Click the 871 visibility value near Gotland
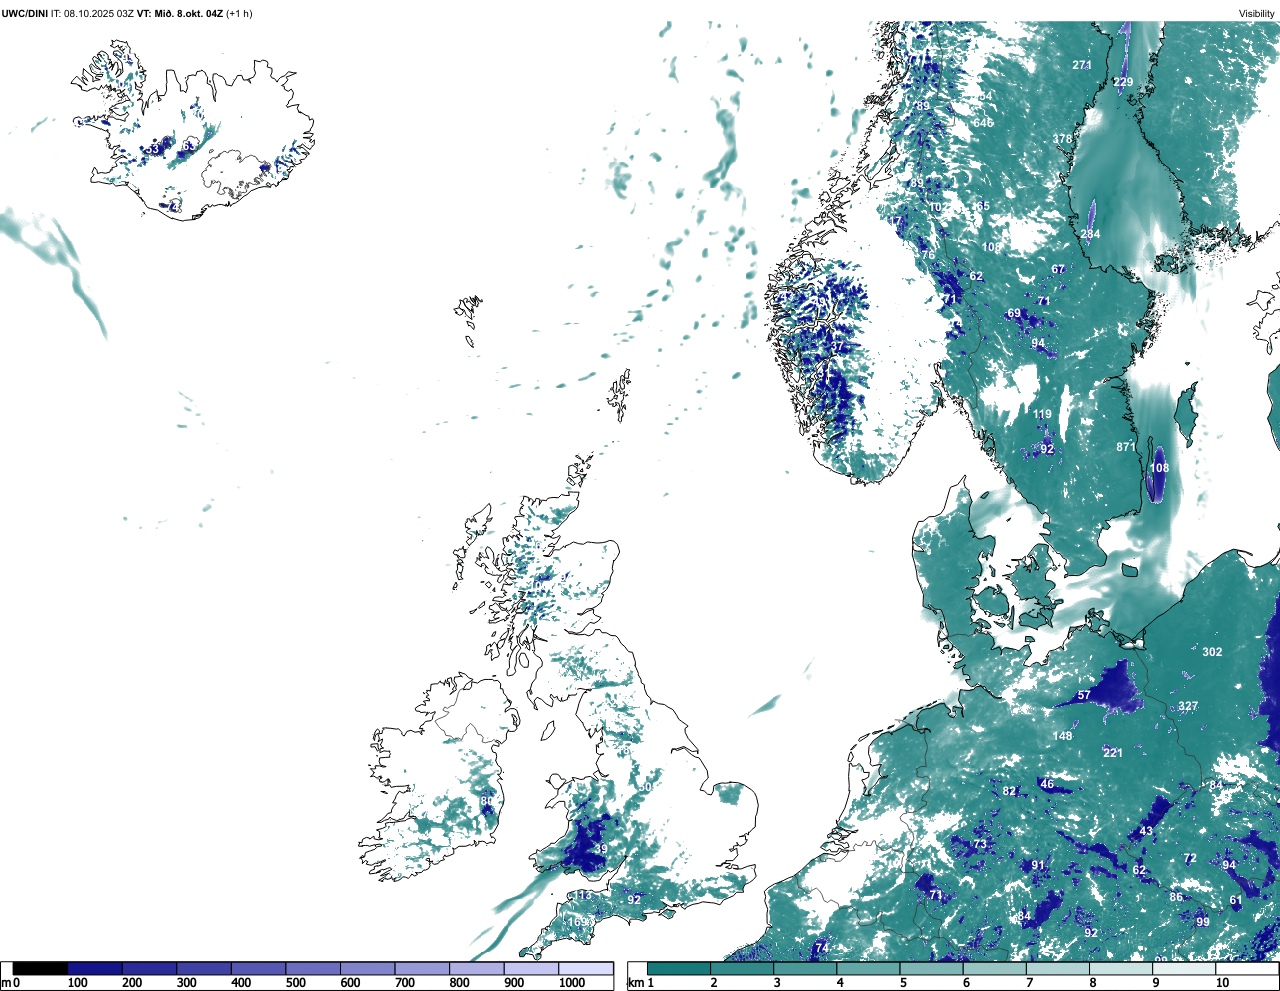 [x=1126, y=447]
